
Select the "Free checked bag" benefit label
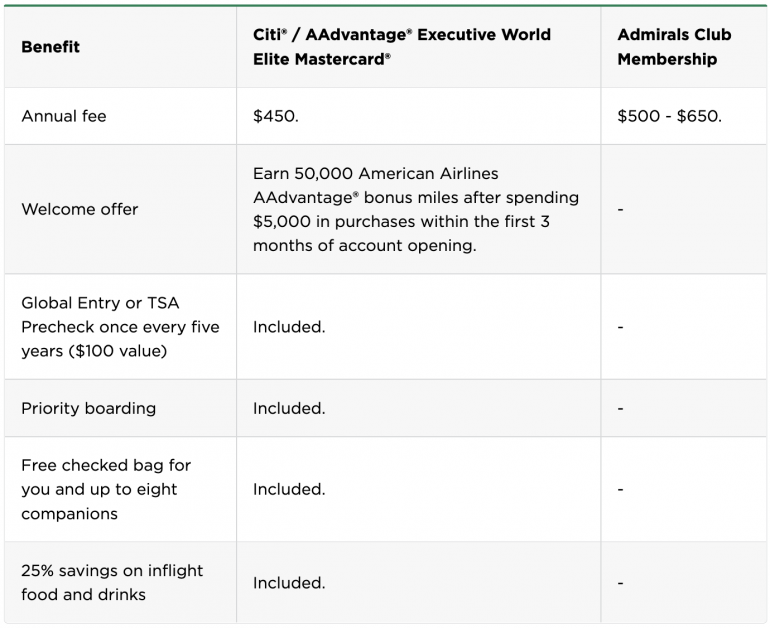(x=106, y=489)
